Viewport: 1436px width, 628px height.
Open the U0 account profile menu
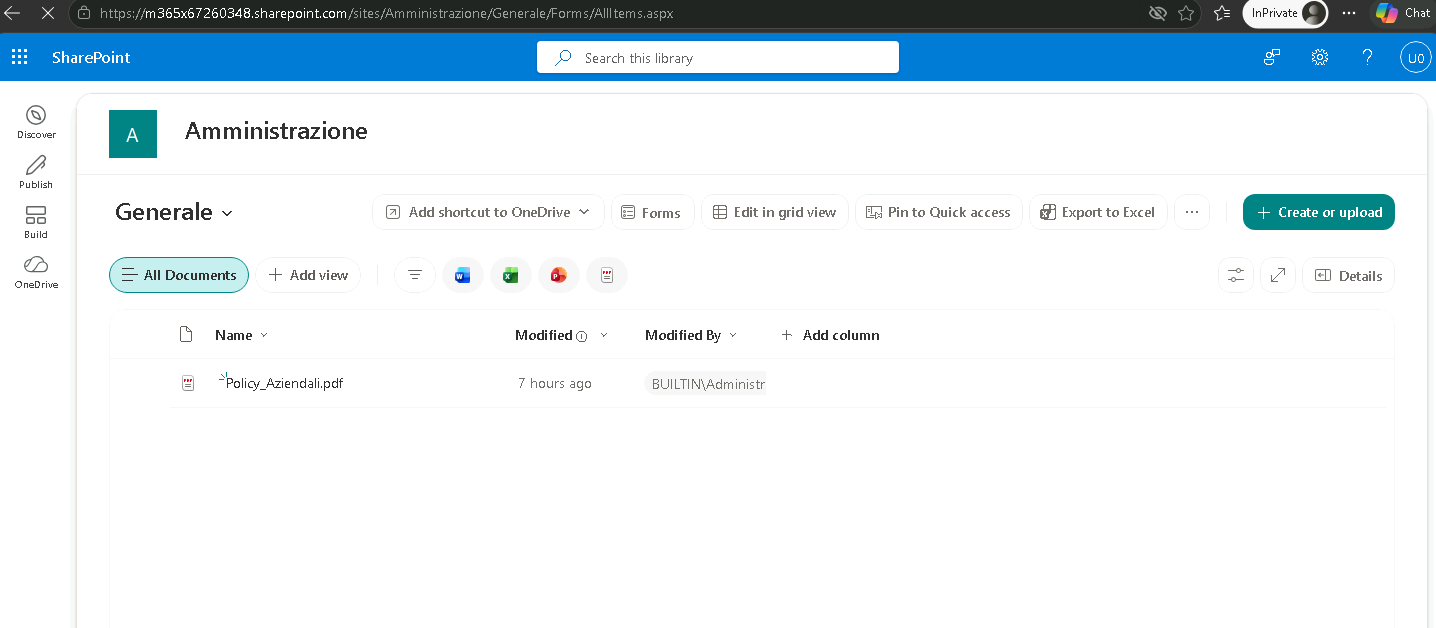(x=1416, y=58)
